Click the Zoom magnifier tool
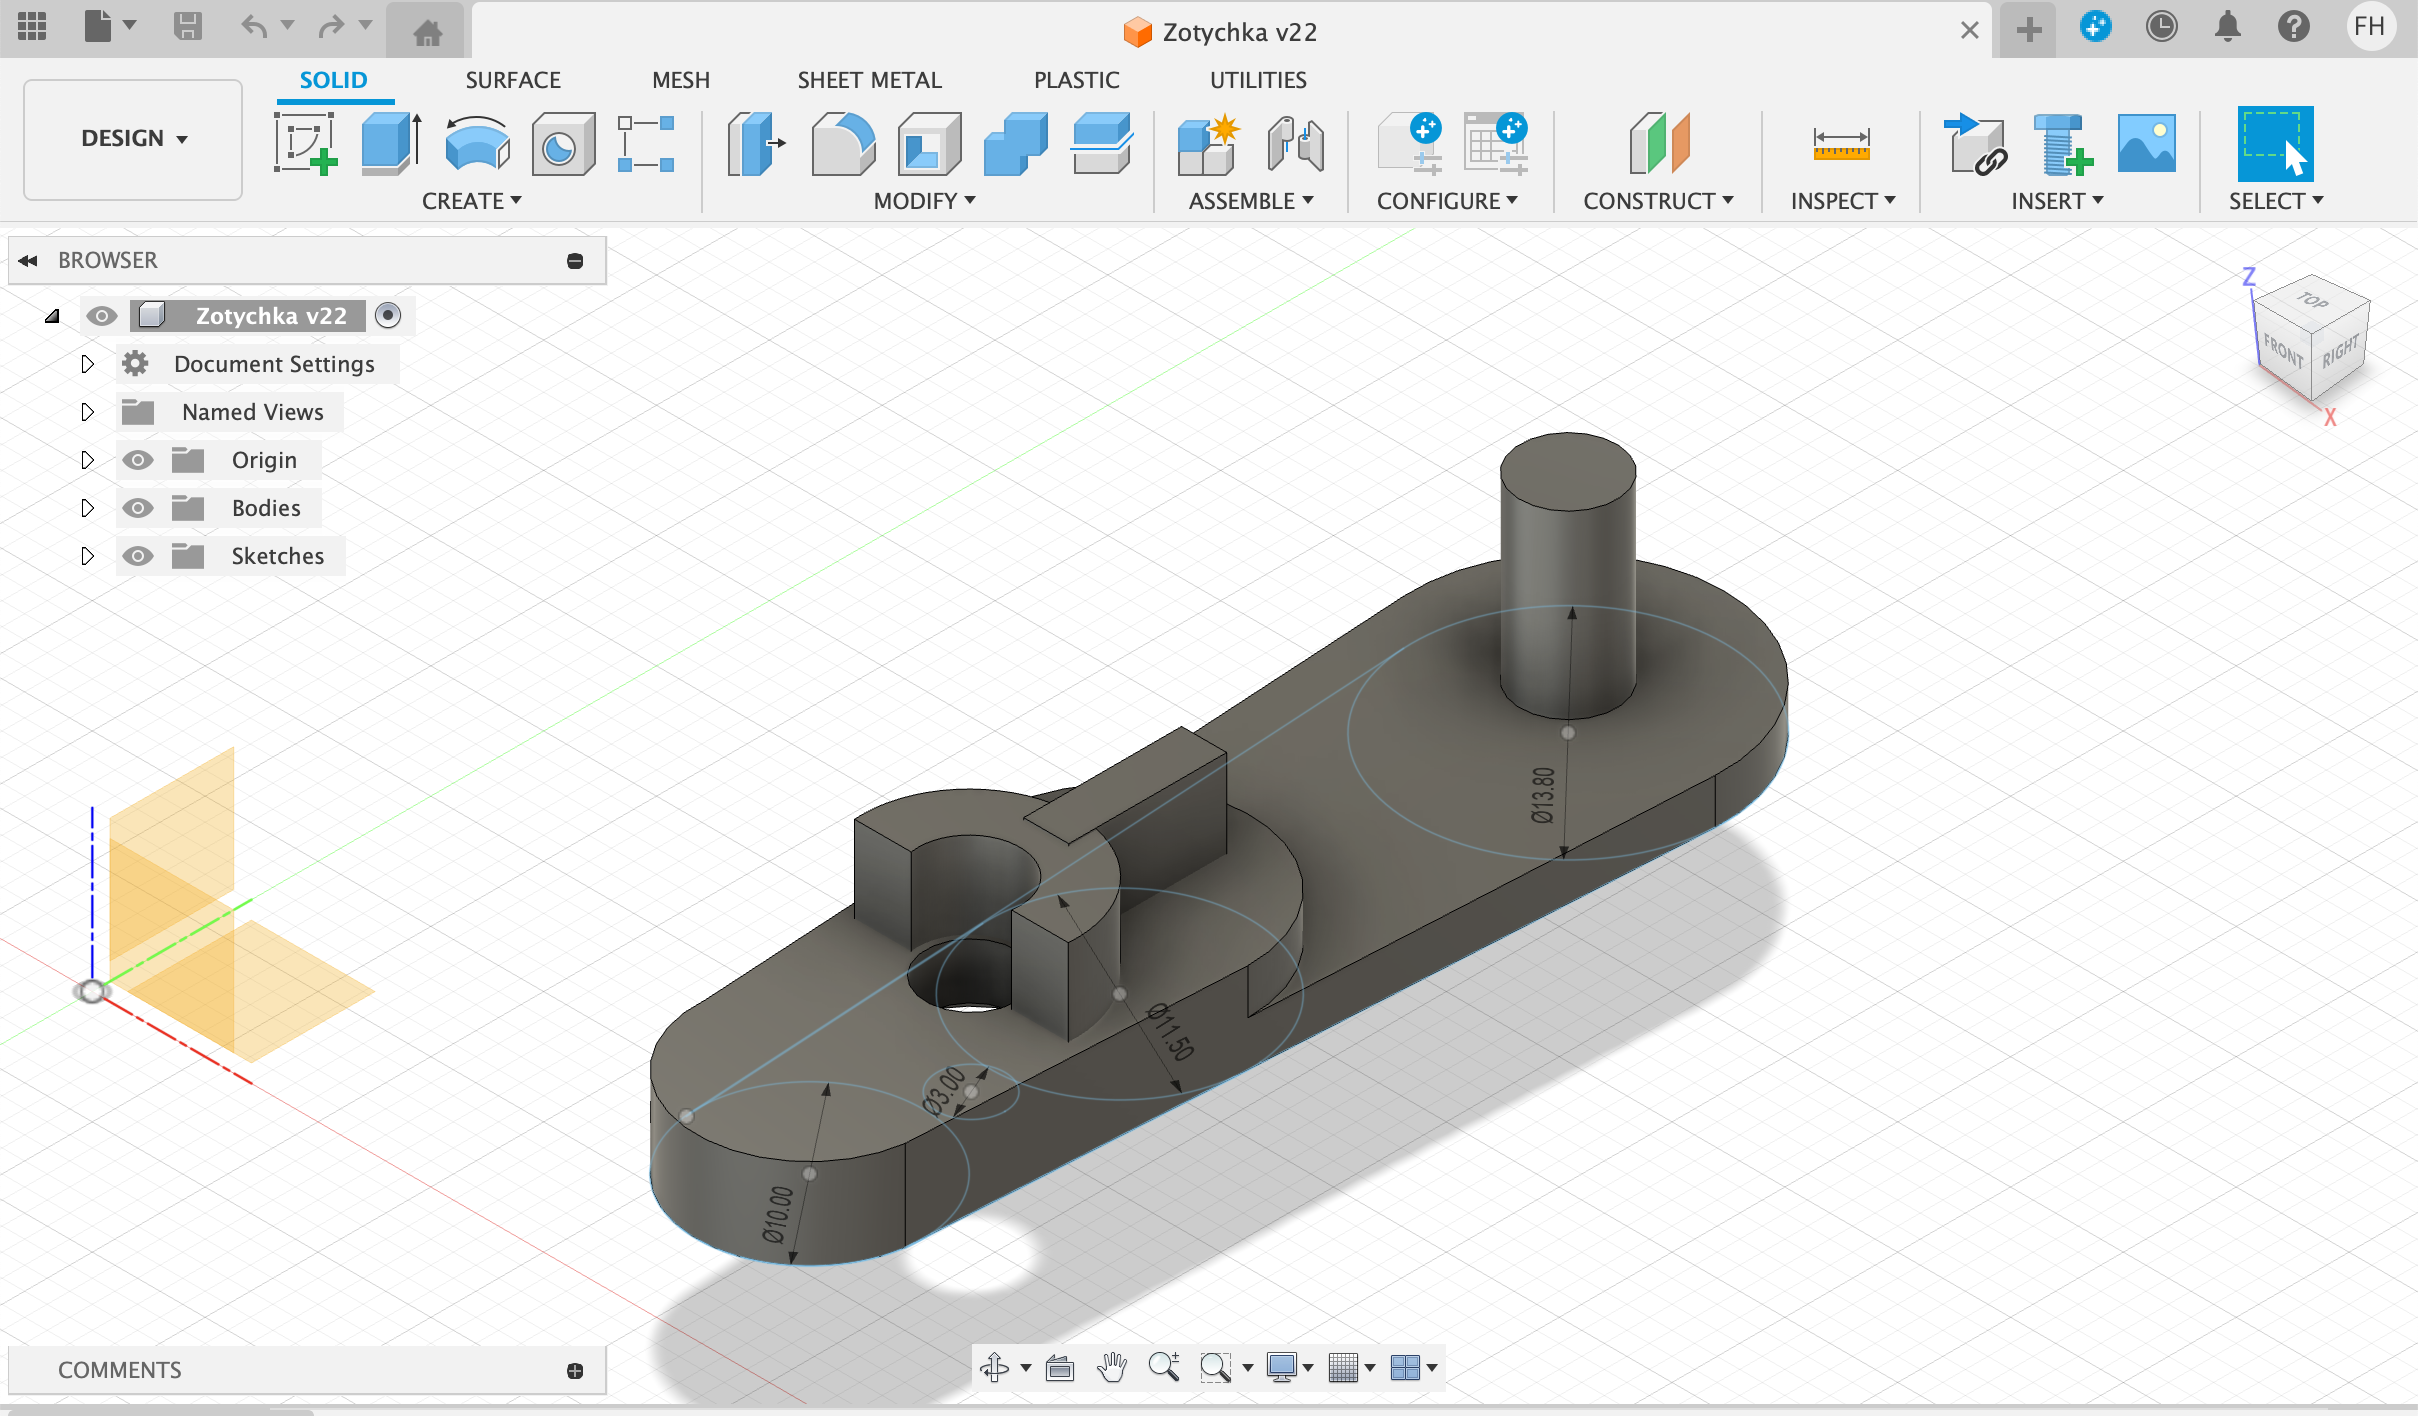The image size is (2418, 1416). (1164, 1367)
